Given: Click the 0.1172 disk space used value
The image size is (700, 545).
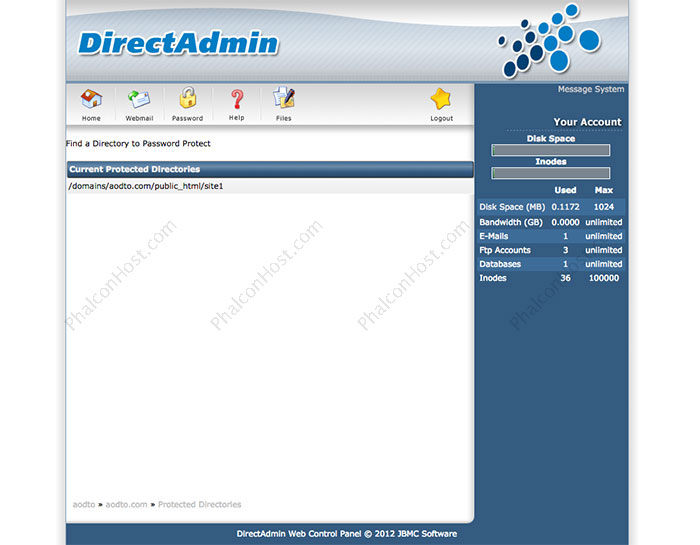Looking at the screenshot, I should [x=565, y=207].
